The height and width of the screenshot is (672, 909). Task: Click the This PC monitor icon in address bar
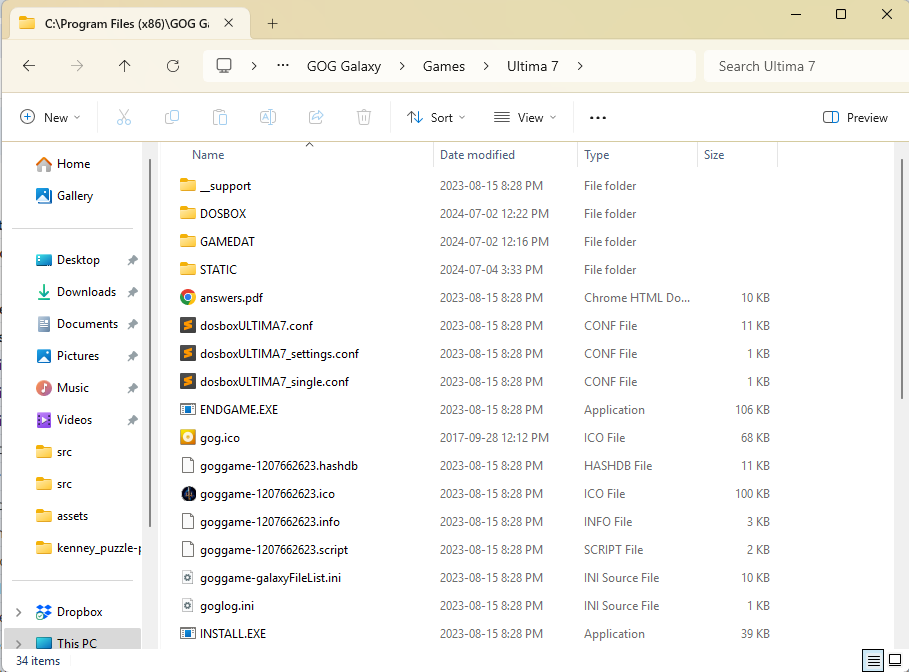(x=224, y=66)
